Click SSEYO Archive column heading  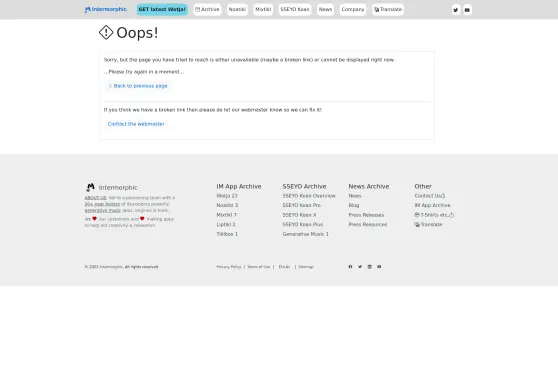[304, 186]
